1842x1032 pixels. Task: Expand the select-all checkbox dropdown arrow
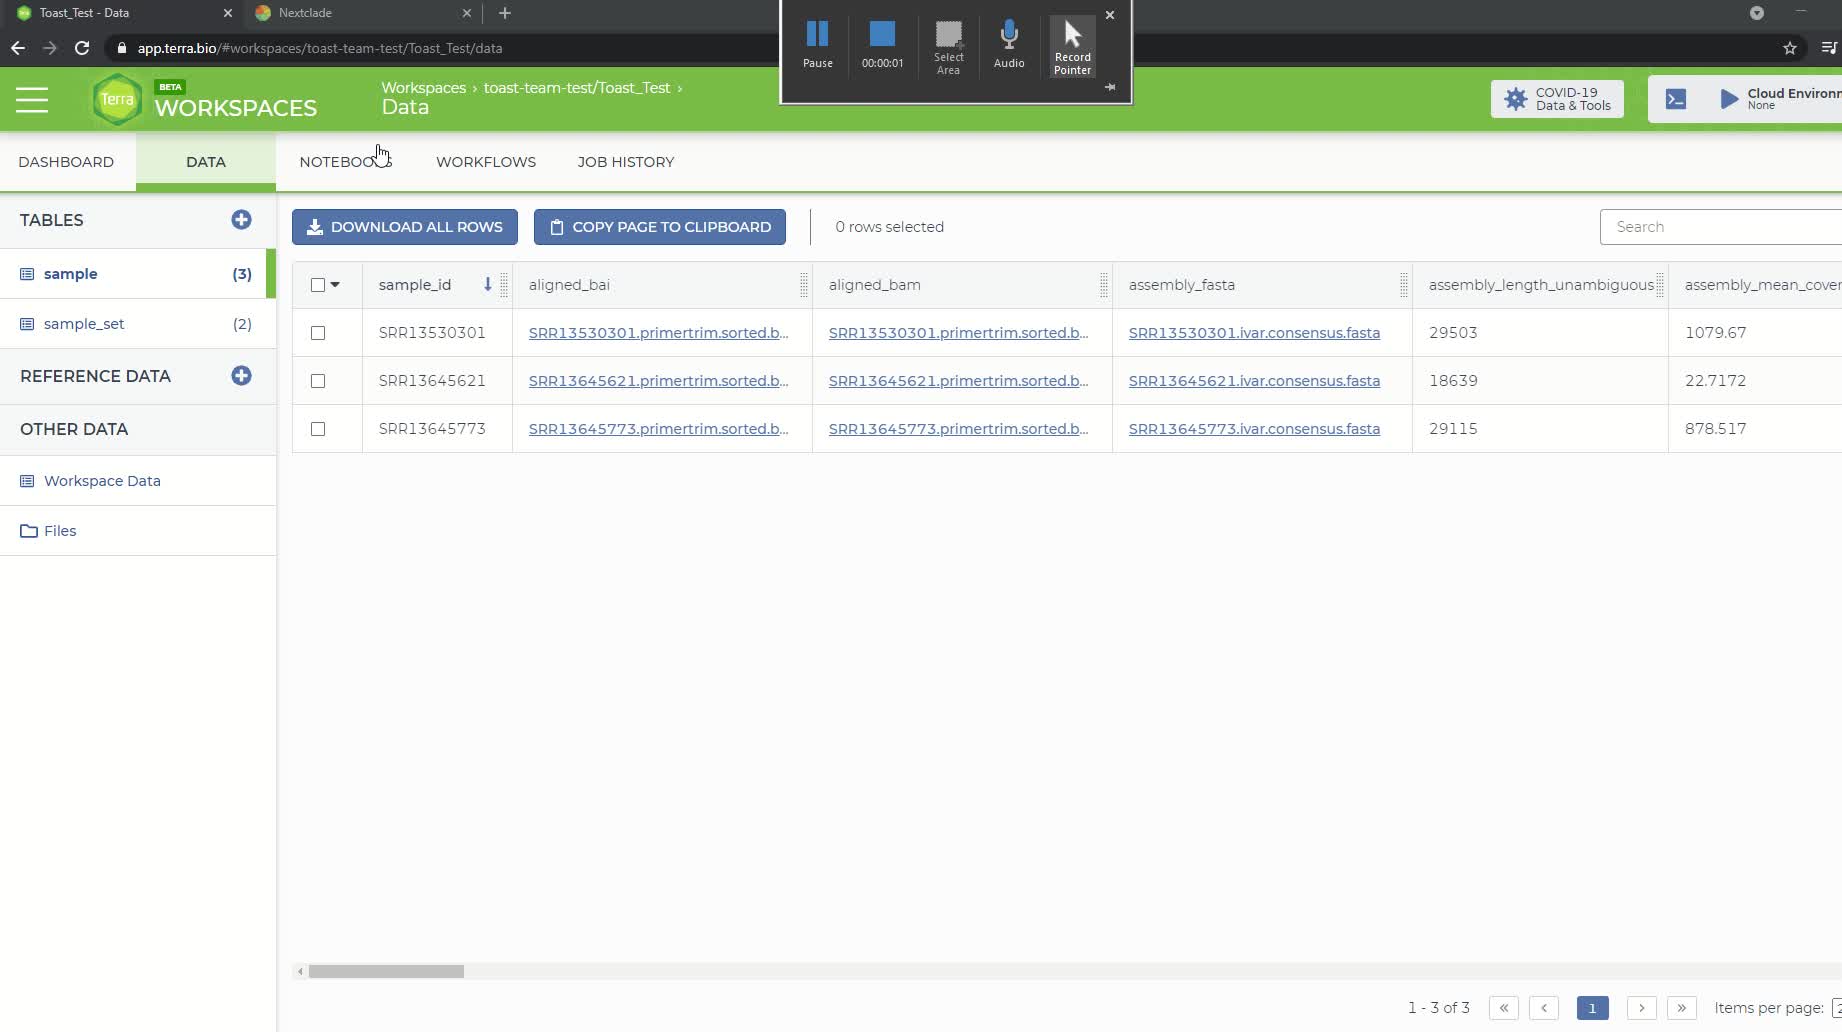(336, 285)
